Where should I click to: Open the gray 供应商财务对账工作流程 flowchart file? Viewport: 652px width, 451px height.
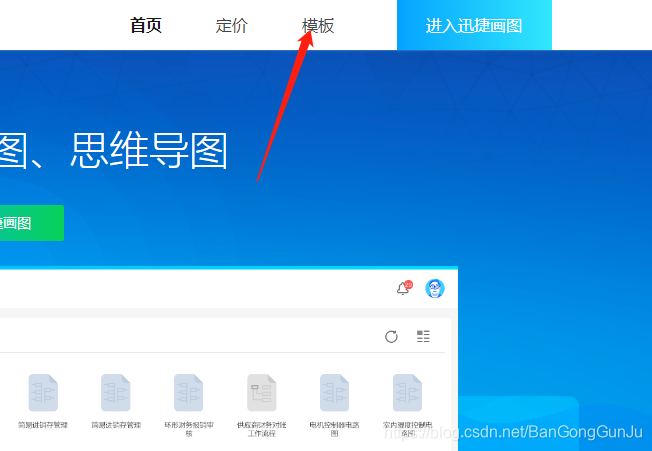click(262, 392)
